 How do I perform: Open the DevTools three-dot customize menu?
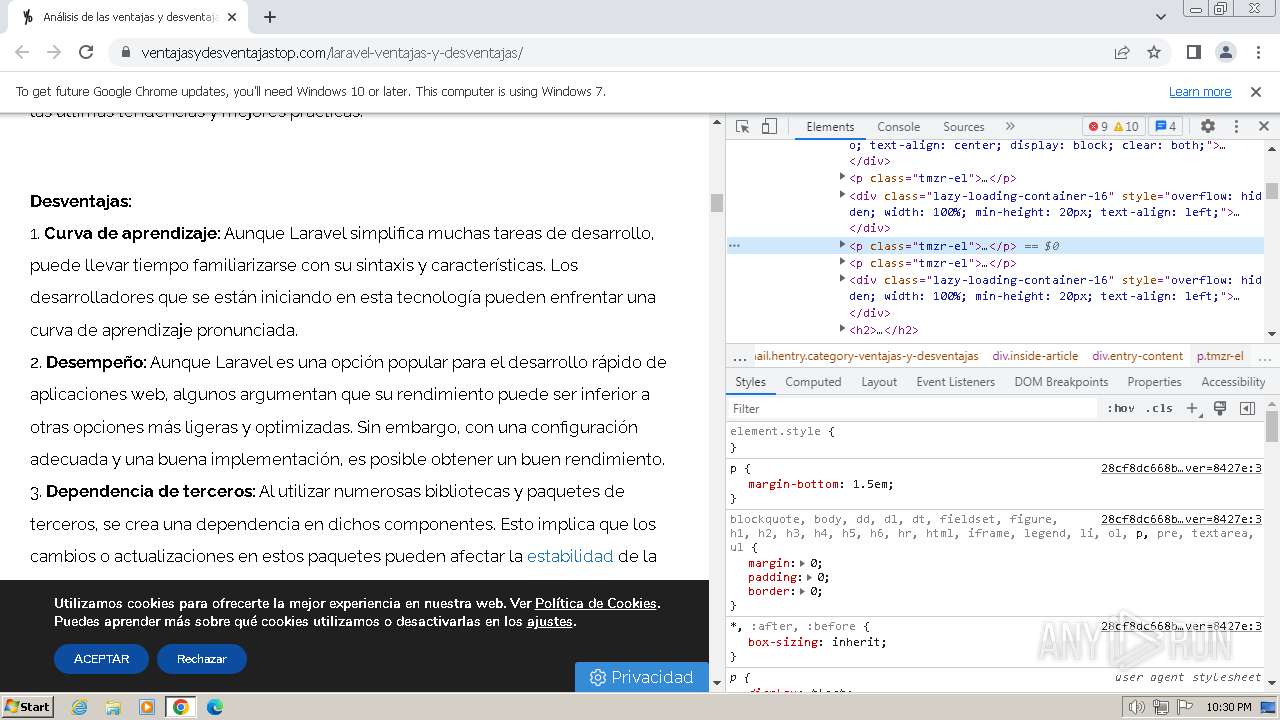1236,127
